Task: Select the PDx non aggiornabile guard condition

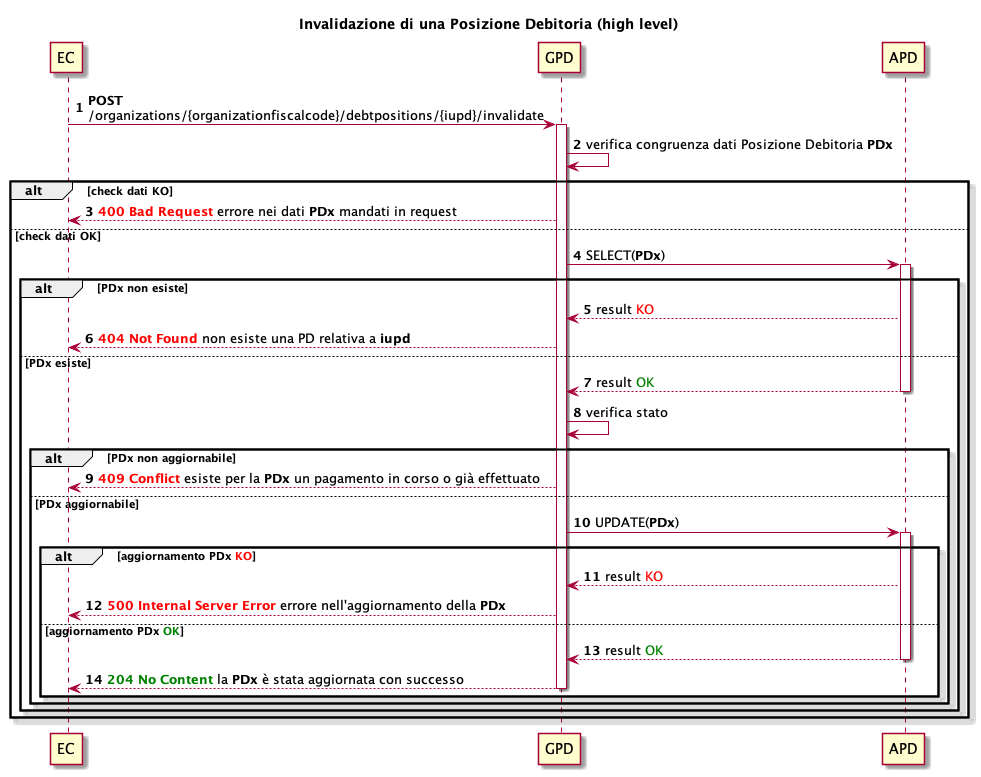Action: pos(171,458)
